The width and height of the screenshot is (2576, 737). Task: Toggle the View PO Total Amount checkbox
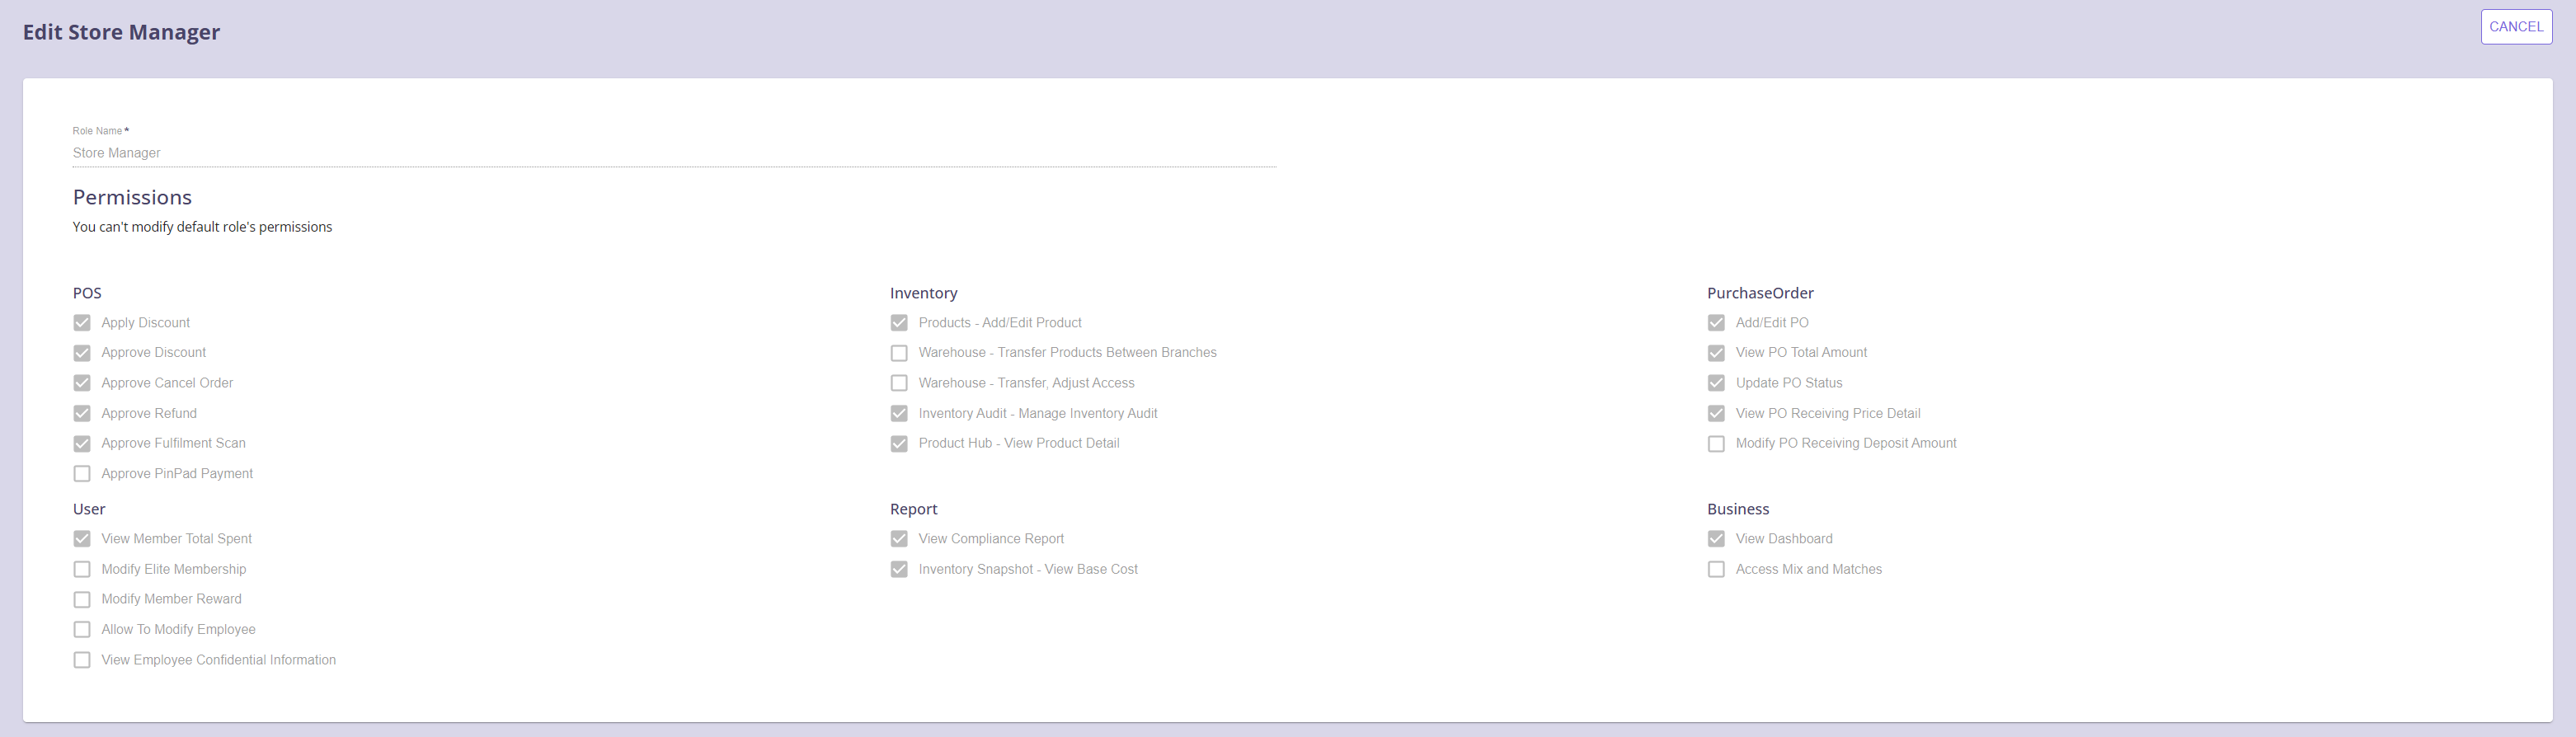(1716, 353)
